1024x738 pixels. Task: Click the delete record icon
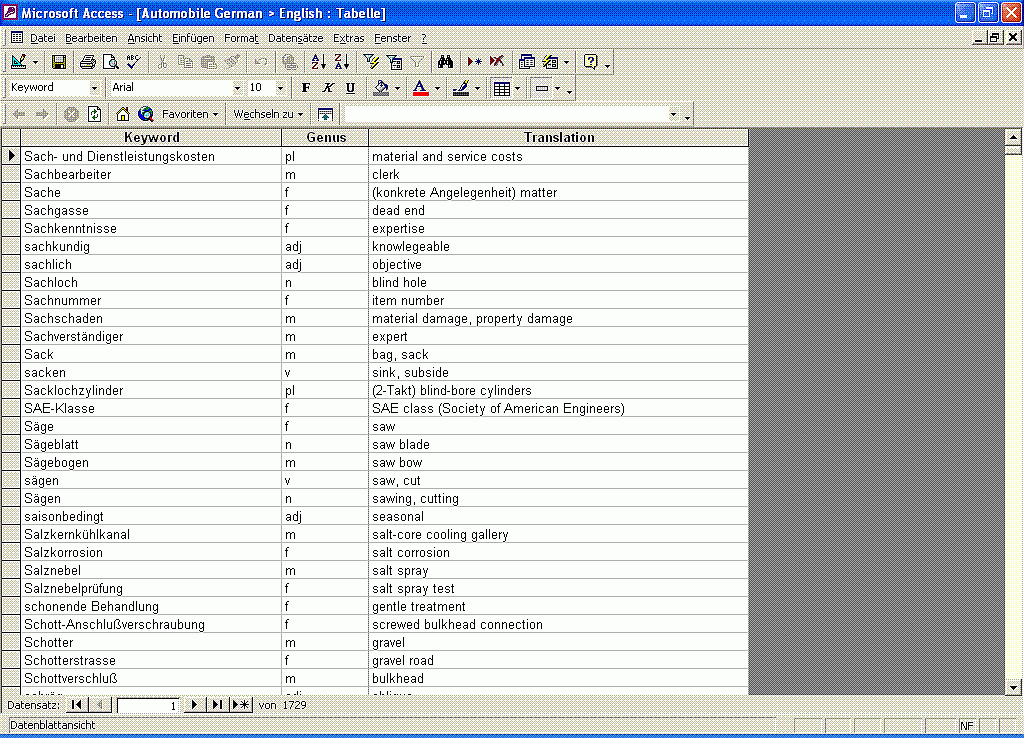tap(497, 62)
